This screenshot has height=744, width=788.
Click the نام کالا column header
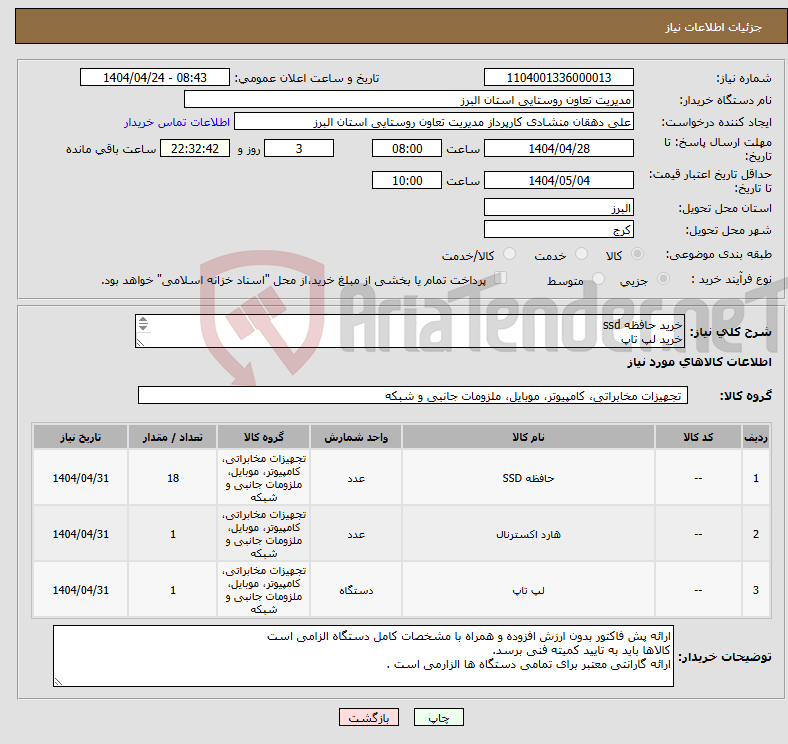pyautogui.click(x=528, y=437)
